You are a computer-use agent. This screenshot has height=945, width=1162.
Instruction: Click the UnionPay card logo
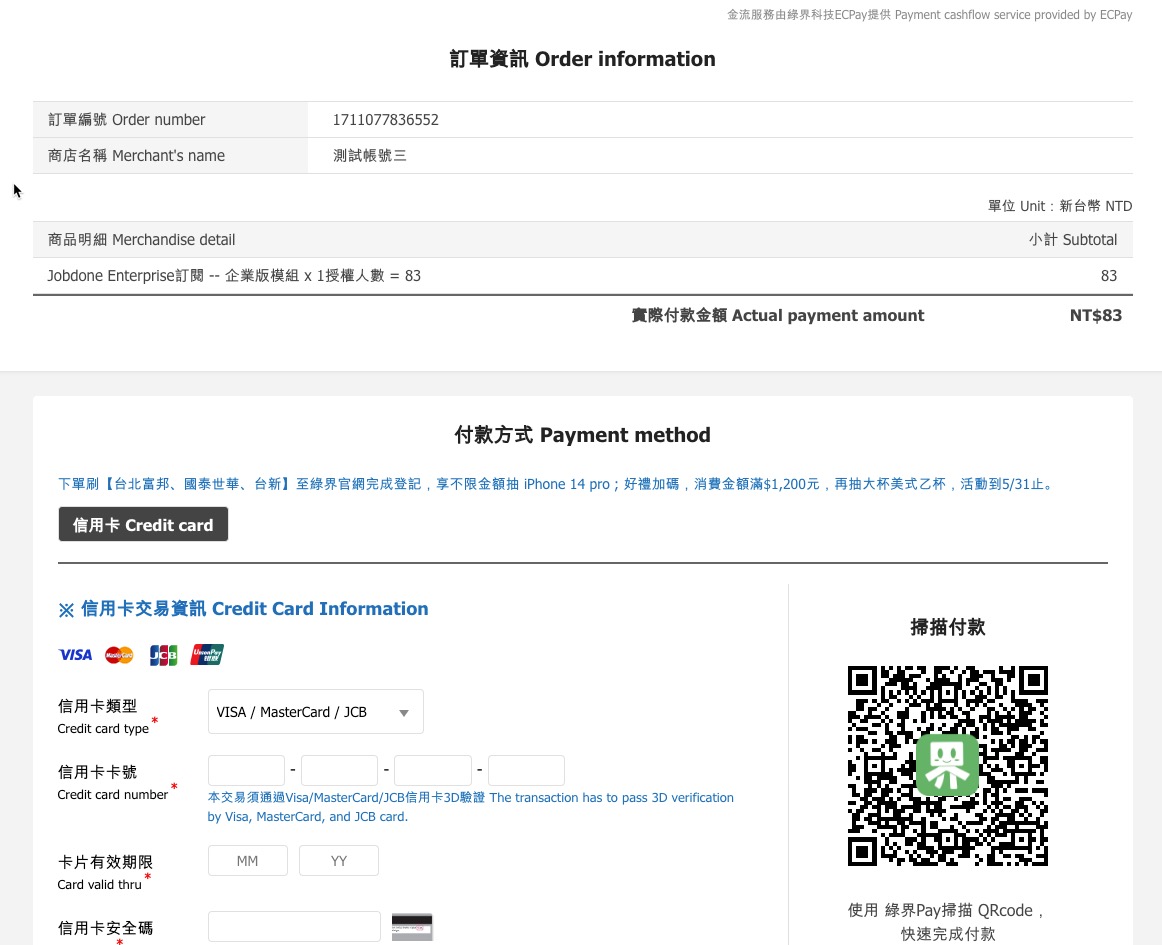click(x=207, y=654)
